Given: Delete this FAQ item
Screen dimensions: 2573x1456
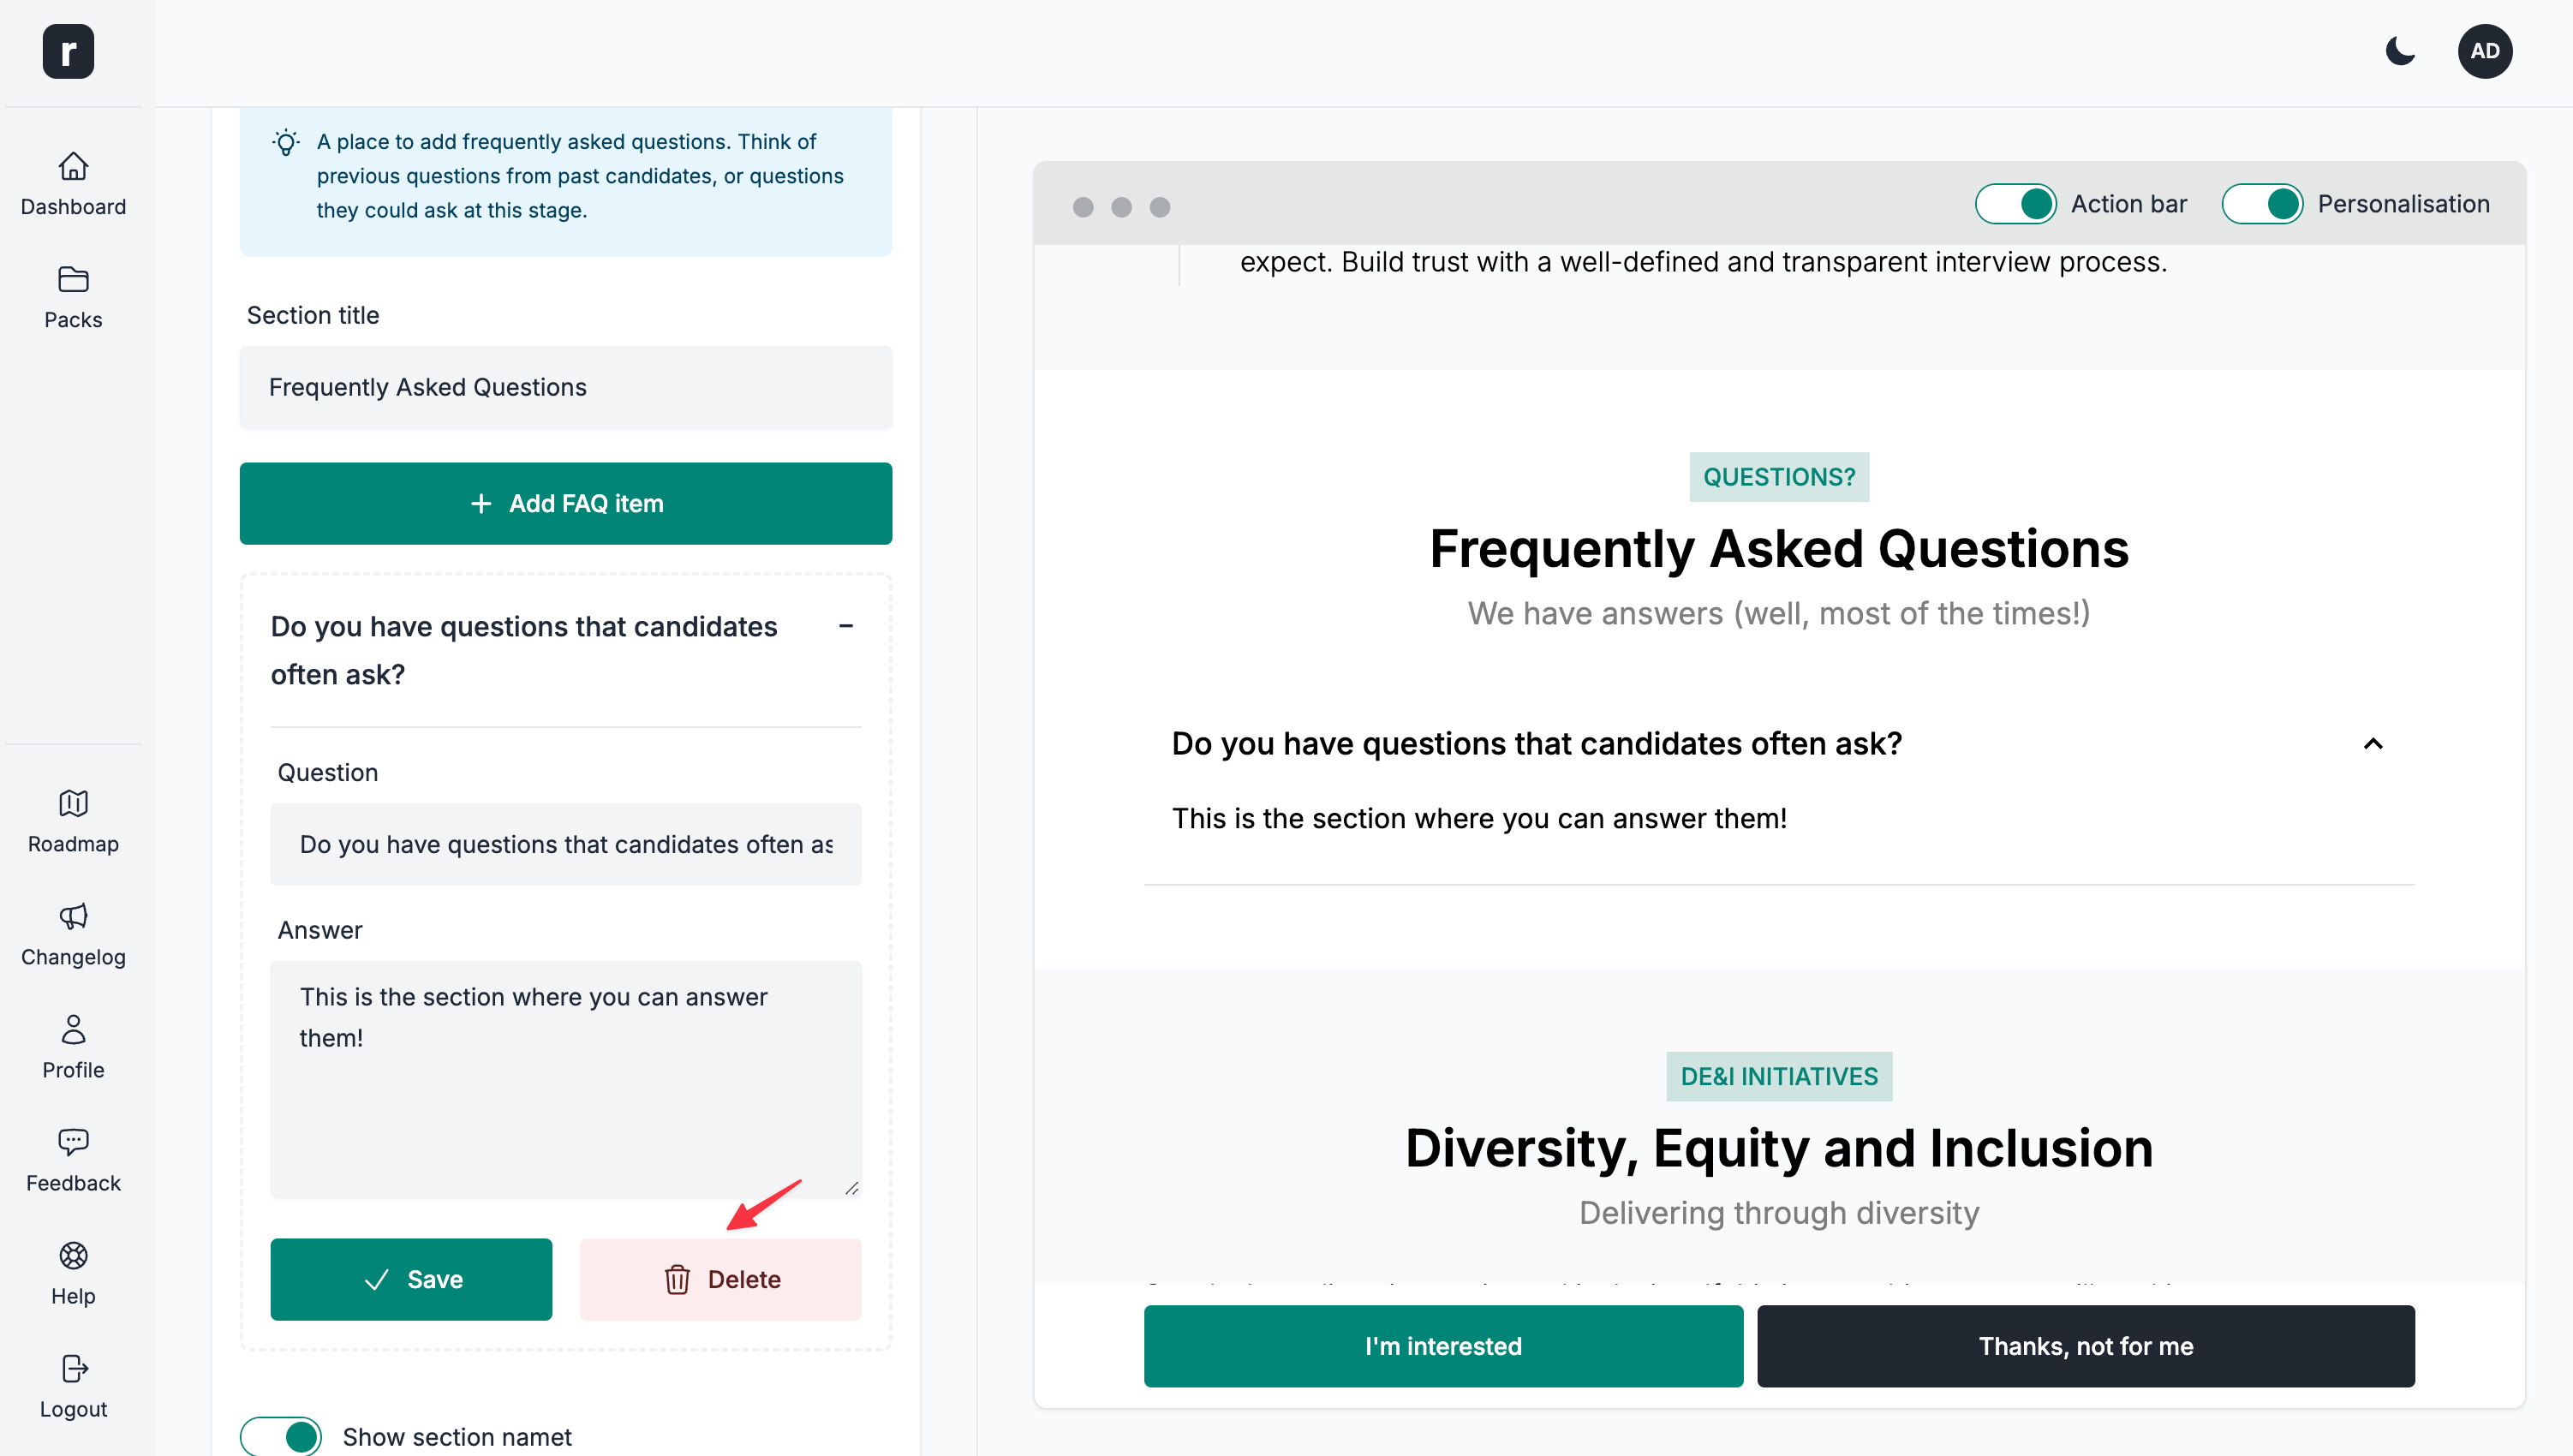Looking at the screenshot, I should [720, 1279].
